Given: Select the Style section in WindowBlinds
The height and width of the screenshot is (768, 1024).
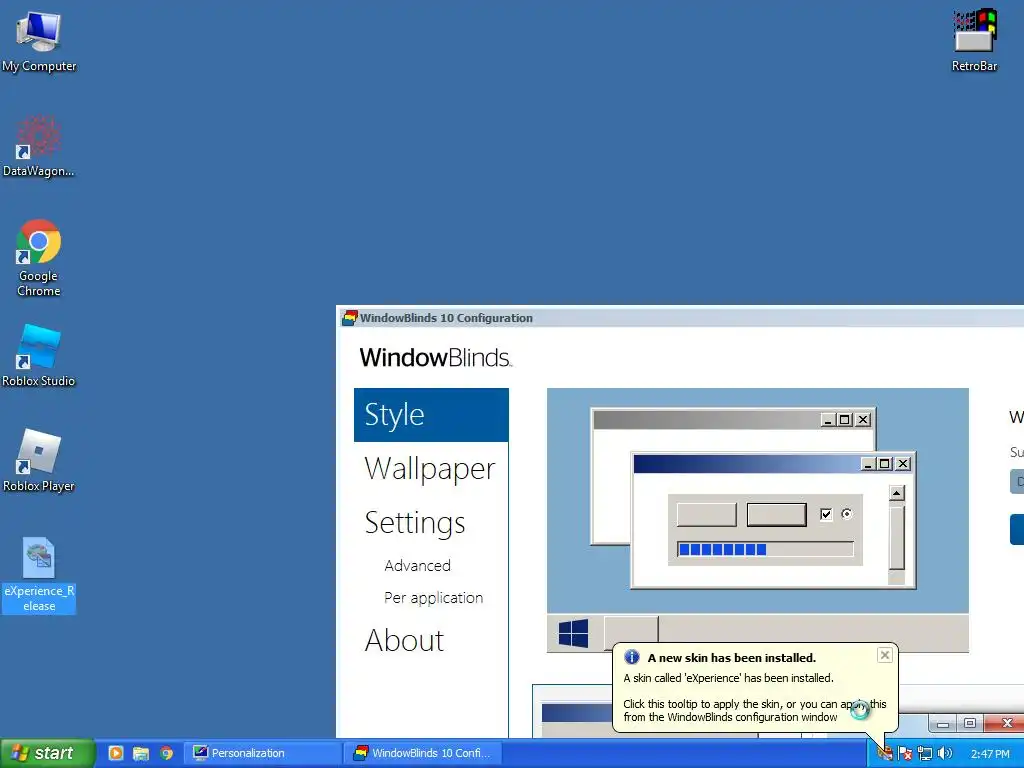Looking at the screenshot, I should 431,415.
